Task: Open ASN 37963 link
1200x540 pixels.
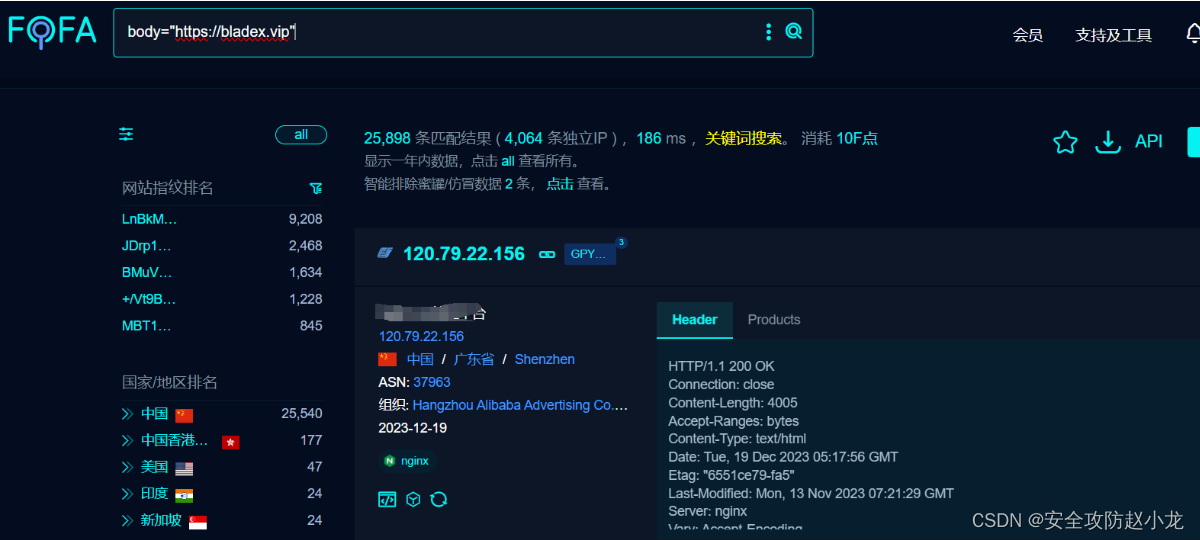Action: (x=432, y=382)
